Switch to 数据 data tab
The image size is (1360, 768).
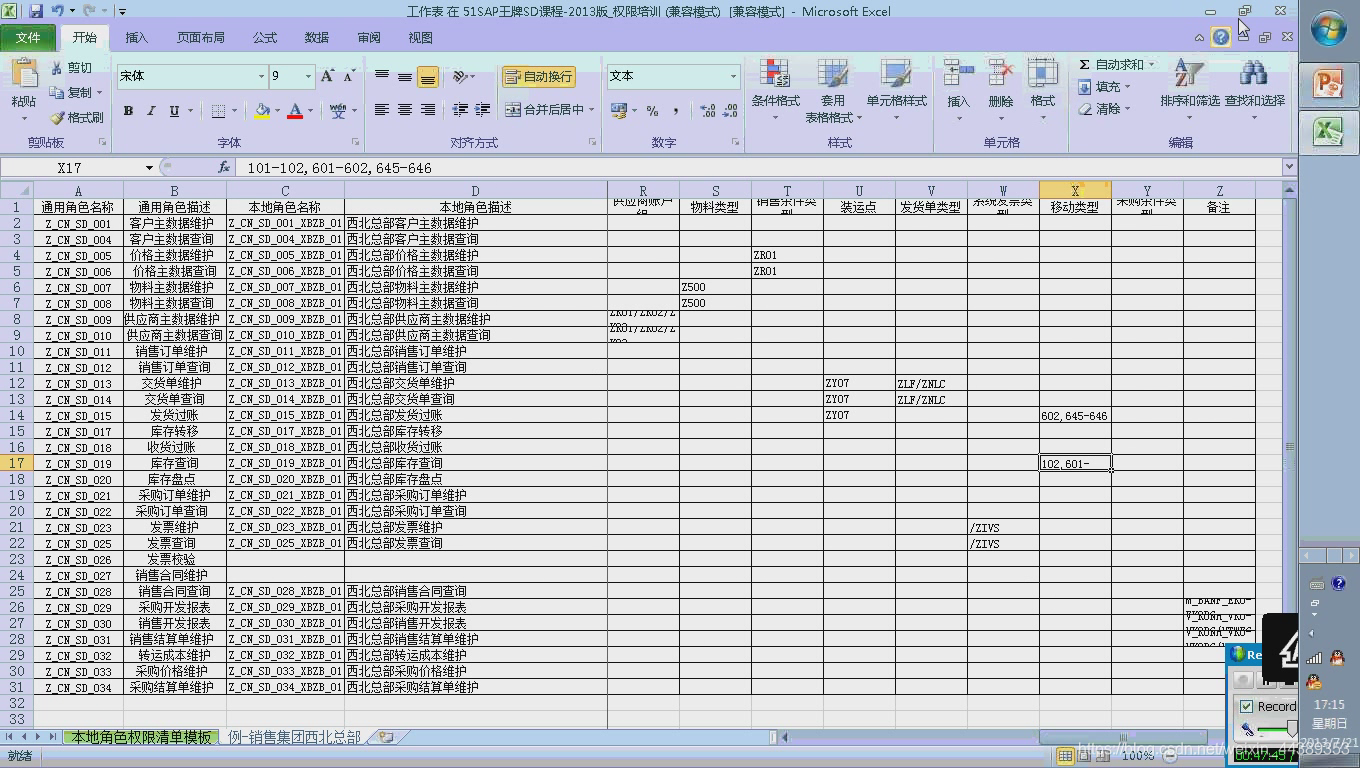tap(317, 38)
